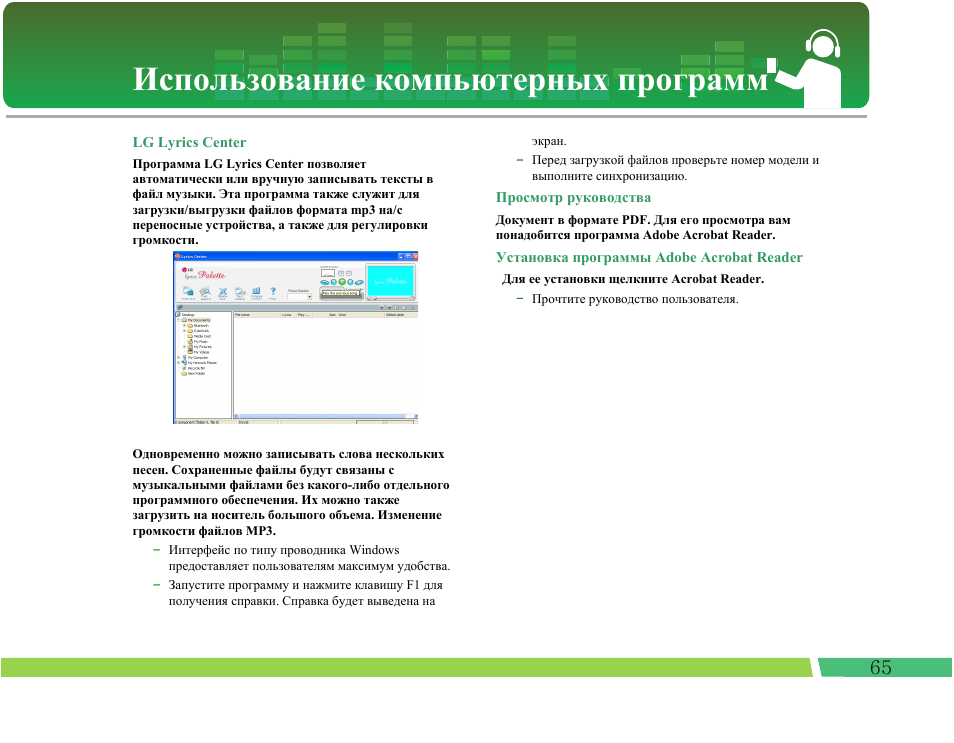This screenshot has width=954, height=743.
Task: Click the File name column header
Action: coord(241,314)
